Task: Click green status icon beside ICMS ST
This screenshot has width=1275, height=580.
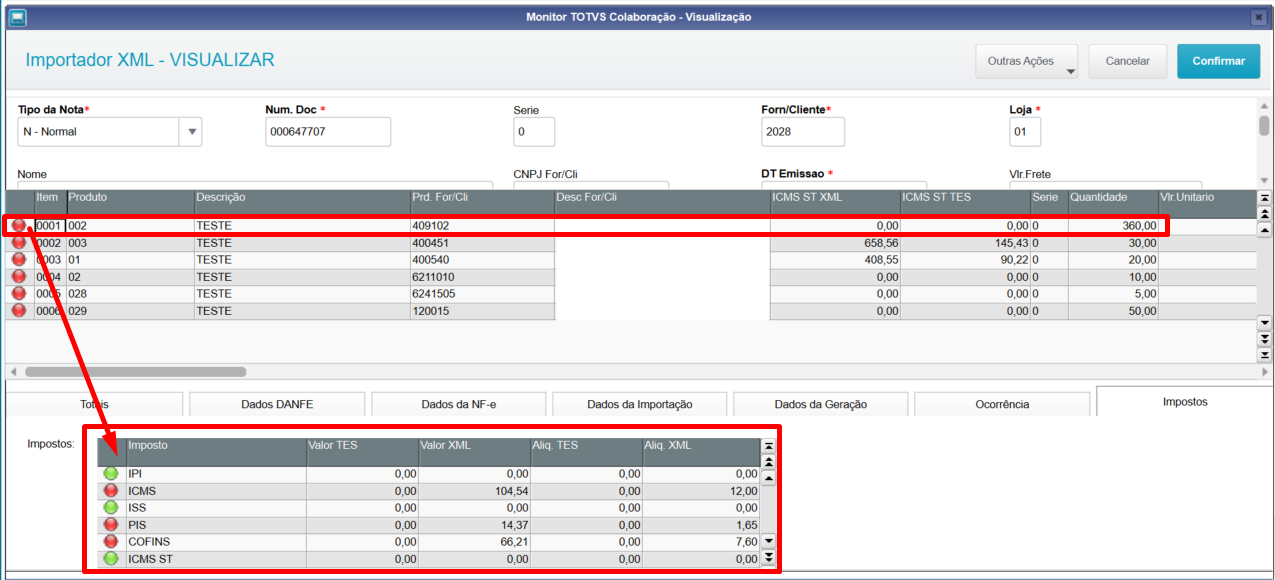Action: click(x=111, y=559)
